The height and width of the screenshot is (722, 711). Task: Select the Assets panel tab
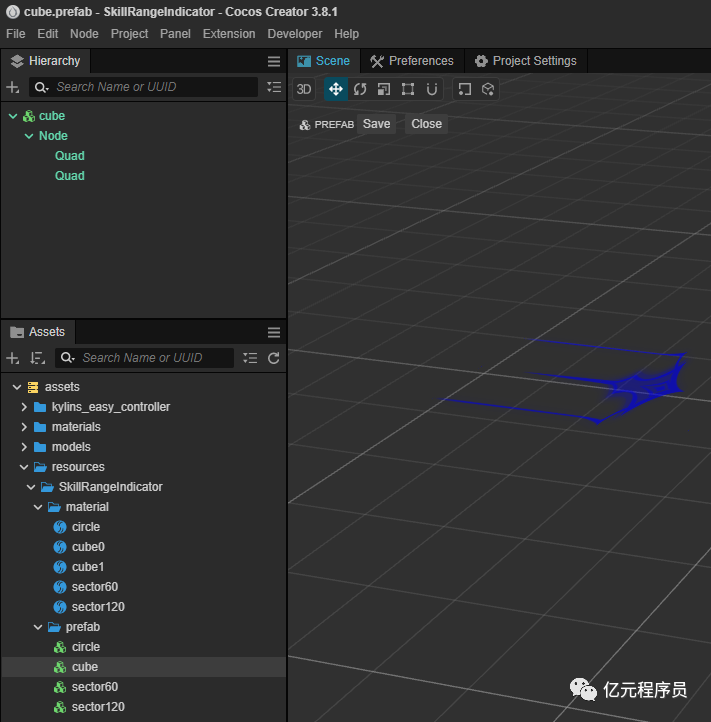[38, 332]
